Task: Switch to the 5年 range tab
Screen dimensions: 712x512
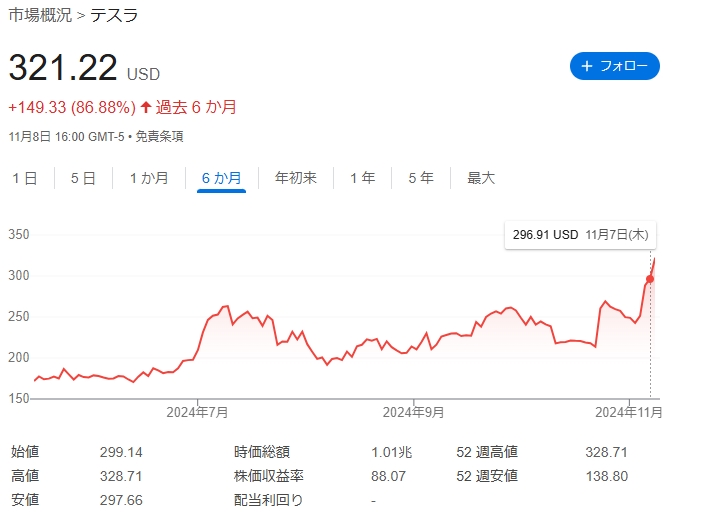Action: point(421,178)
